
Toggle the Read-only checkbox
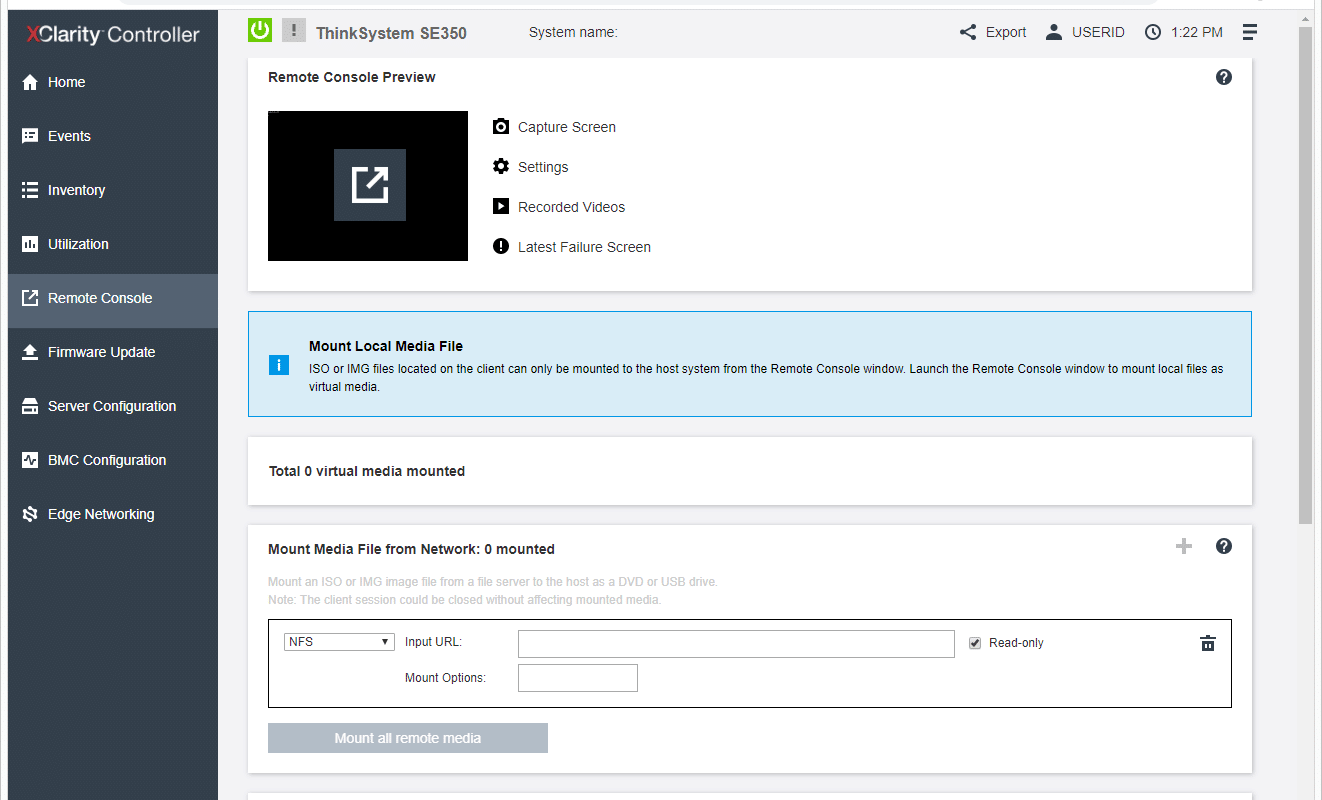[975, 643]
